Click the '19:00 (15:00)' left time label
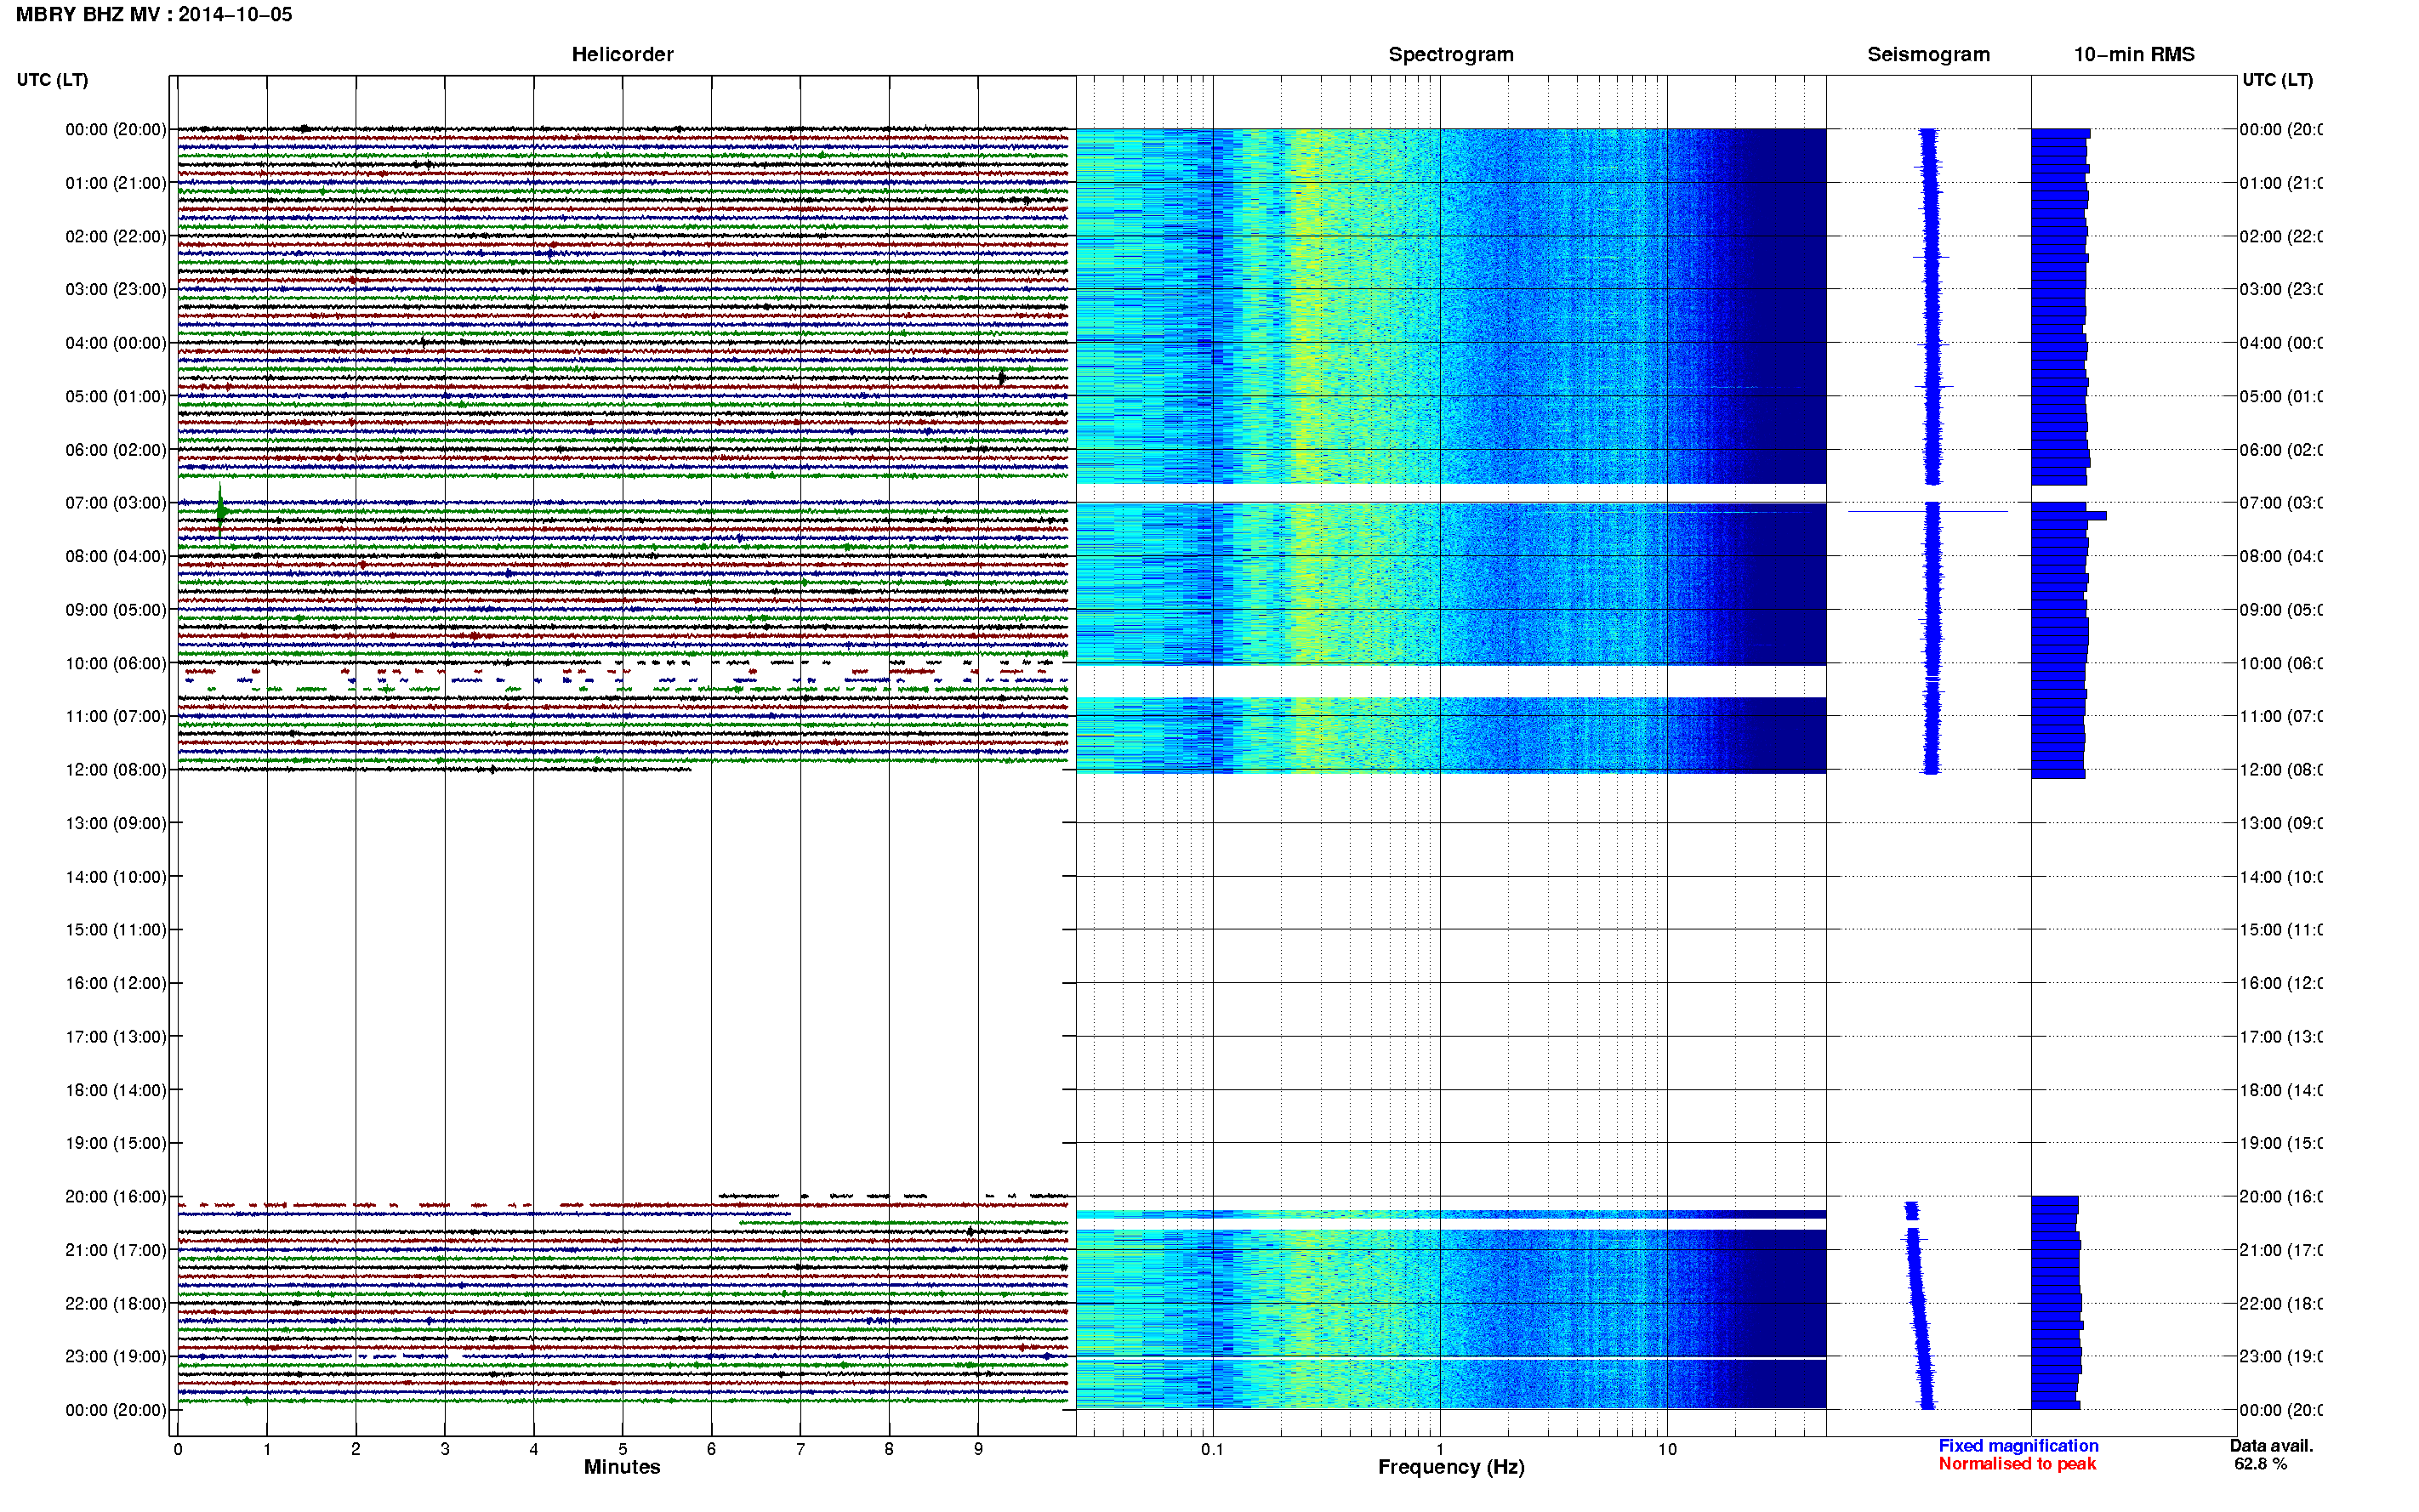The height and width of the screenshot is (1512, 2419). click(x=116, y=1143)
